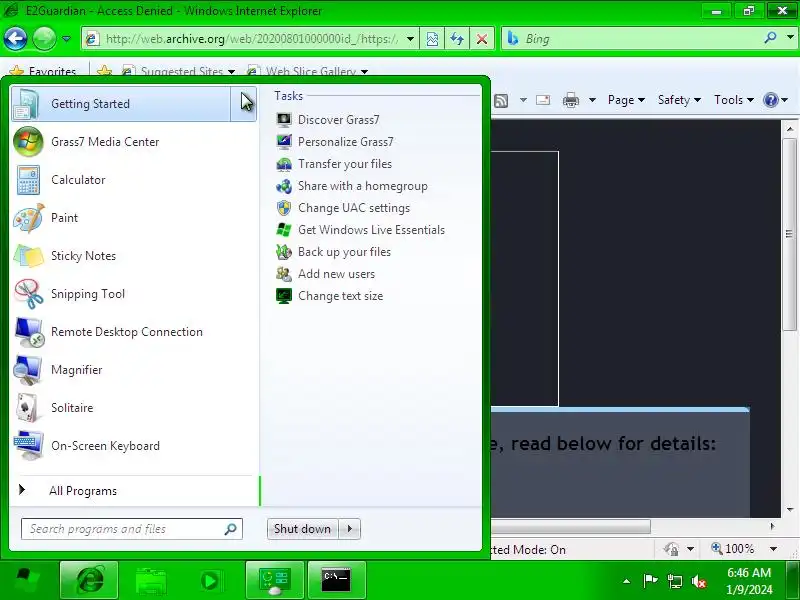Click the Control Panel taskbar button
The width and height of the screenshot is (800, 600).
click(275, 580)
